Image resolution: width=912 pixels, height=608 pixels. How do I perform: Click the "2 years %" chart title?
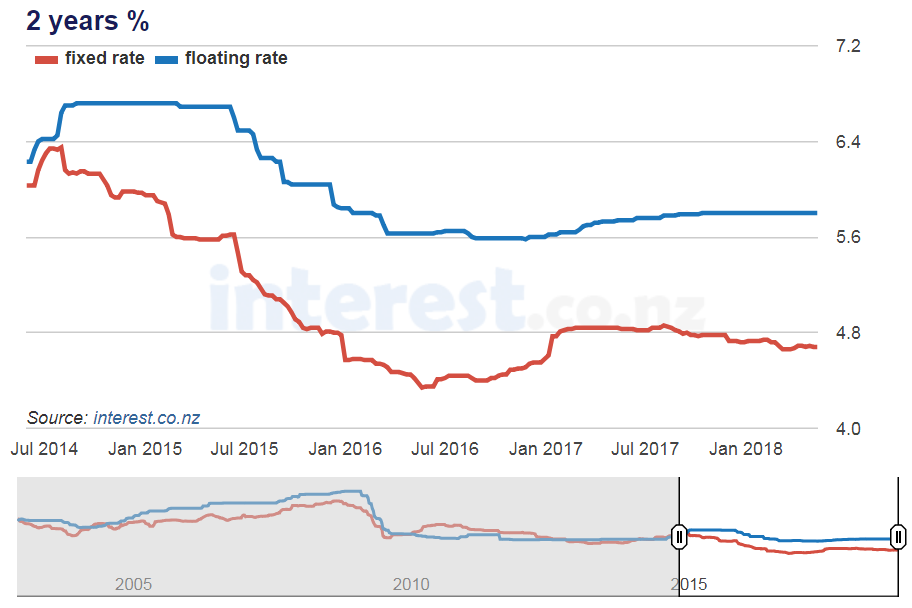coord(87,21)
